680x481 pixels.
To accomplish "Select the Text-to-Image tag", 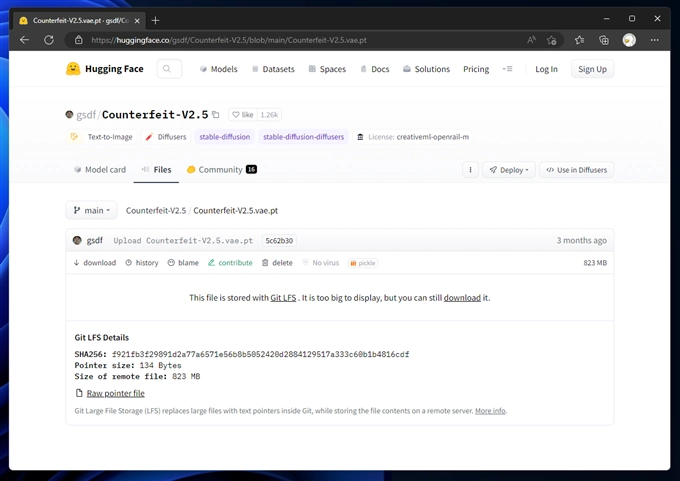I will pyautogui.click(x=101, y=137).
